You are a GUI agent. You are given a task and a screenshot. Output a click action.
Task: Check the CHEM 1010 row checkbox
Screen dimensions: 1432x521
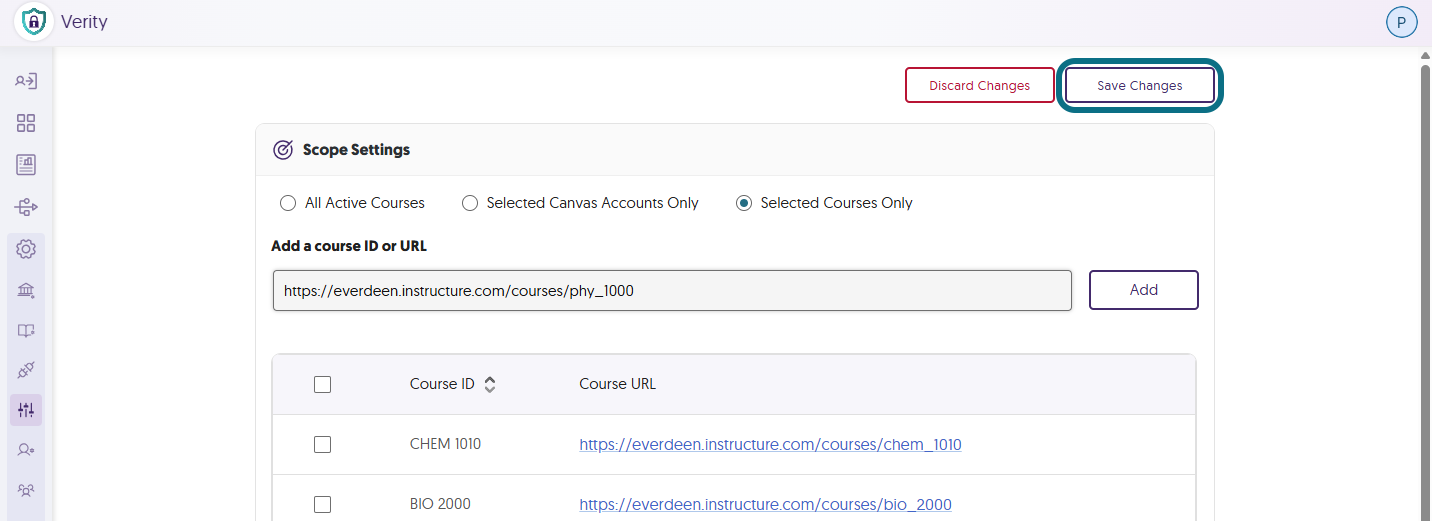322,444
